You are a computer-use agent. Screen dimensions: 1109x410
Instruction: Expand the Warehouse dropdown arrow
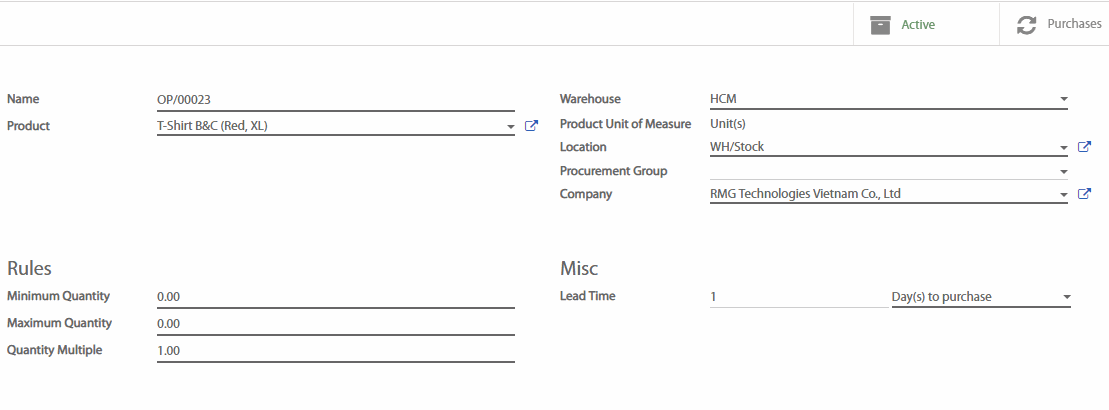pyautogui.click(x=1063, y=100)
